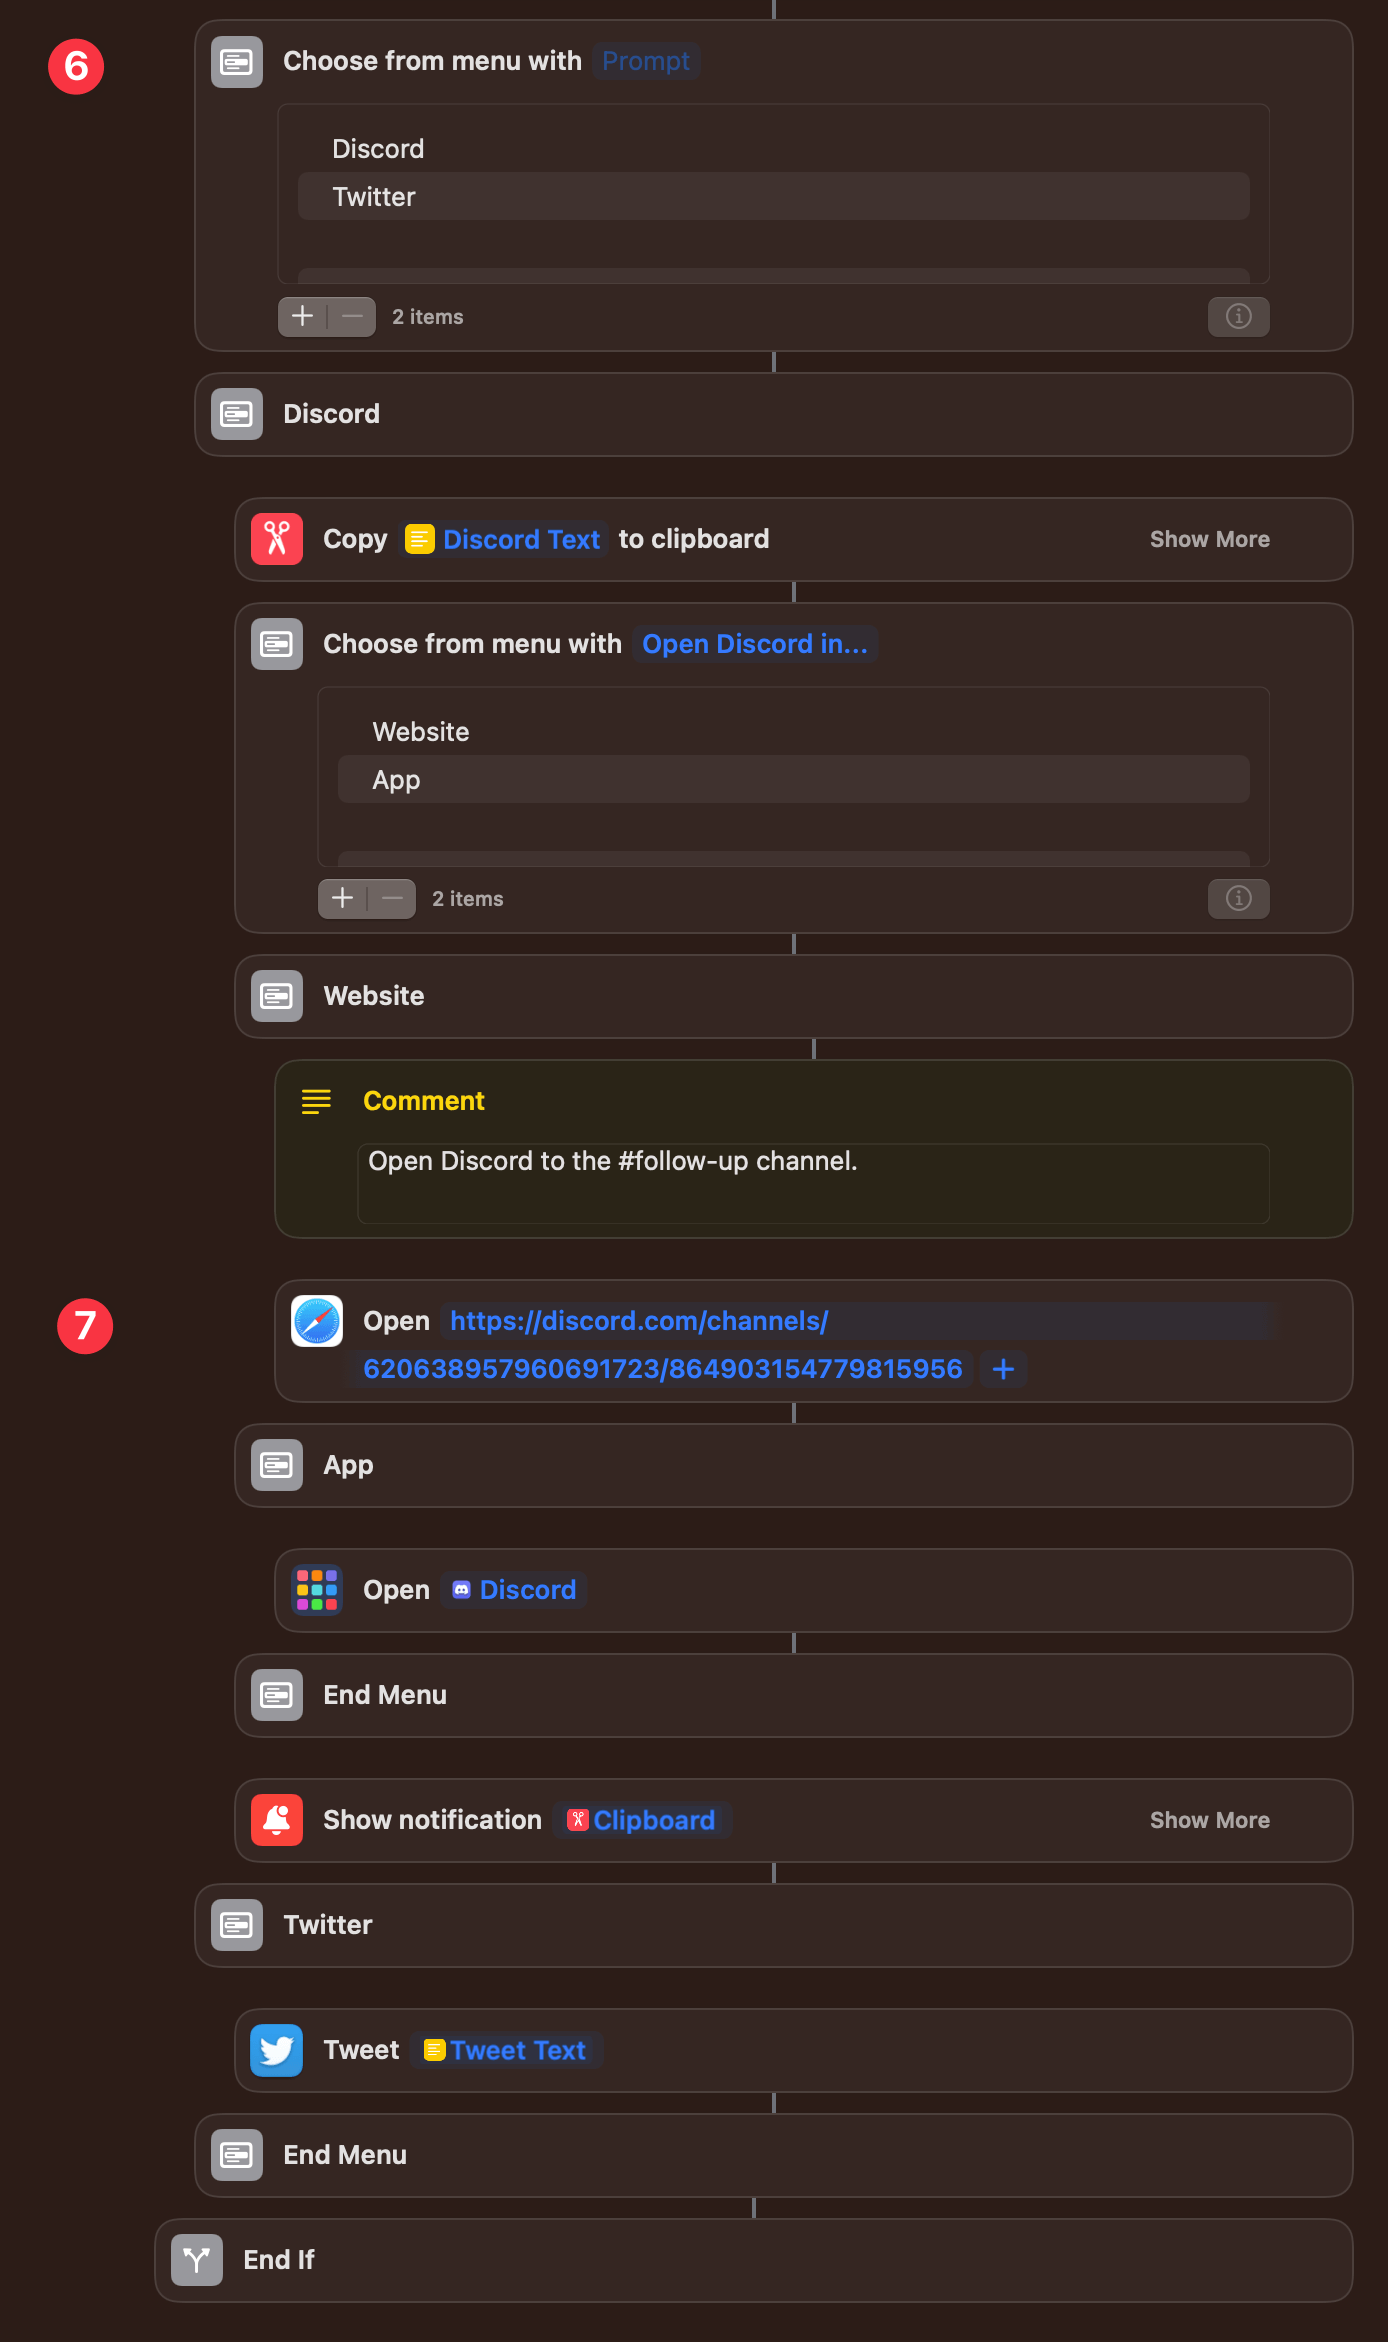Select the Prompt field of first menu
The height and width of the screenshot is (2342, 1388).
[646, 61]
